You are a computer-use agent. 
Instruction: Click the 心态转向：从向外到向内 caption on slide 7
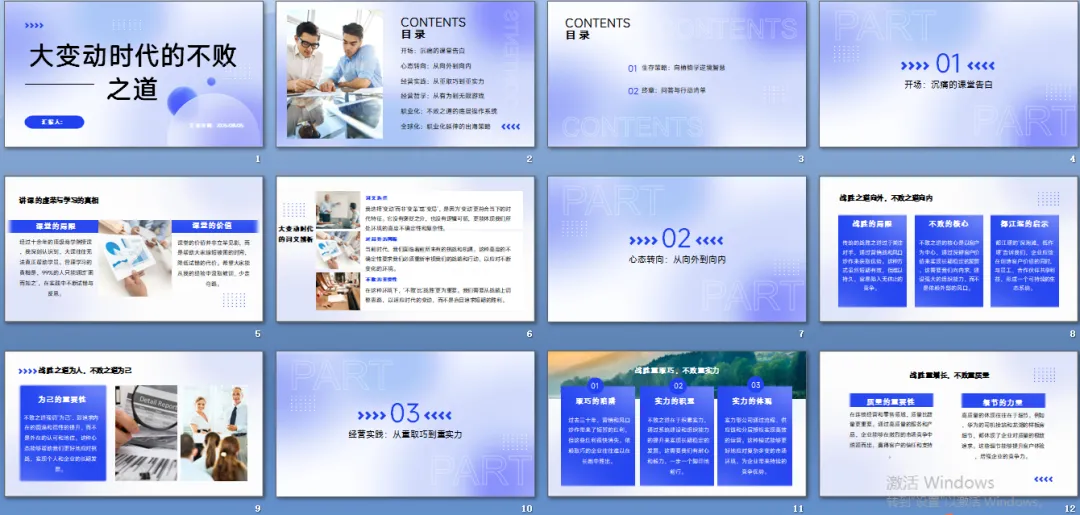pyautogui.click(x=677, y=260)
